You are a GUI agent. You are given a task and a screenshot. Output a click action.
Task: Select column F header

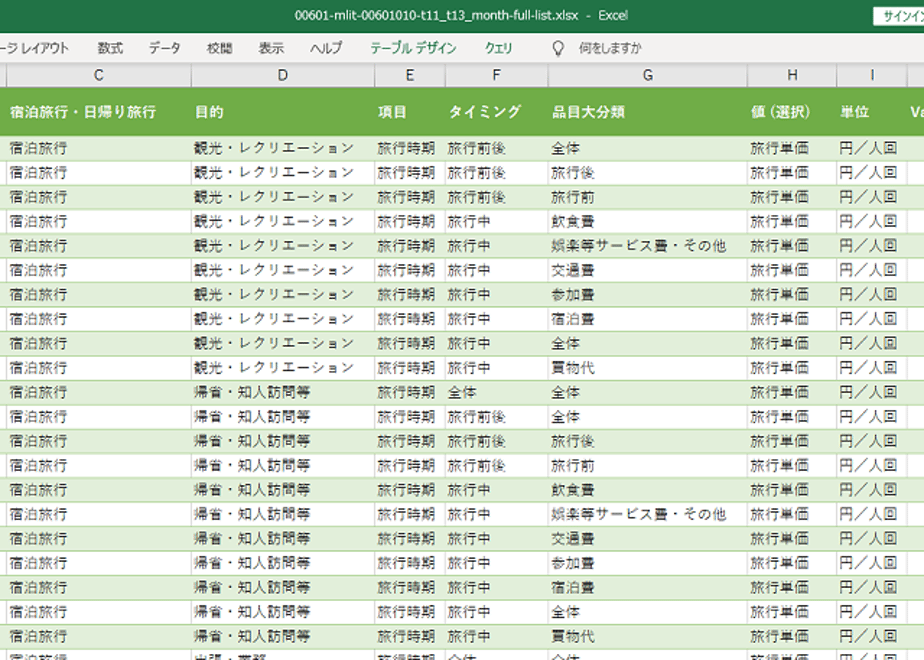[496, 75]
